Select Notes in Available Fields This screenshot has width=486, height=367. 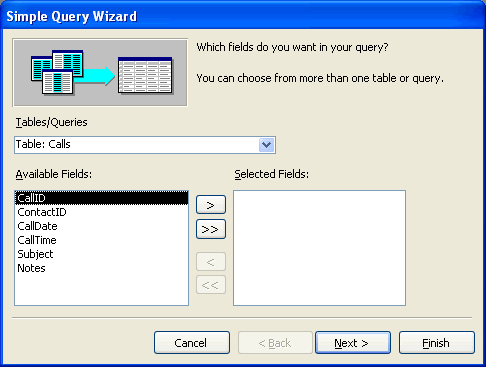click(x=101, y=268)
